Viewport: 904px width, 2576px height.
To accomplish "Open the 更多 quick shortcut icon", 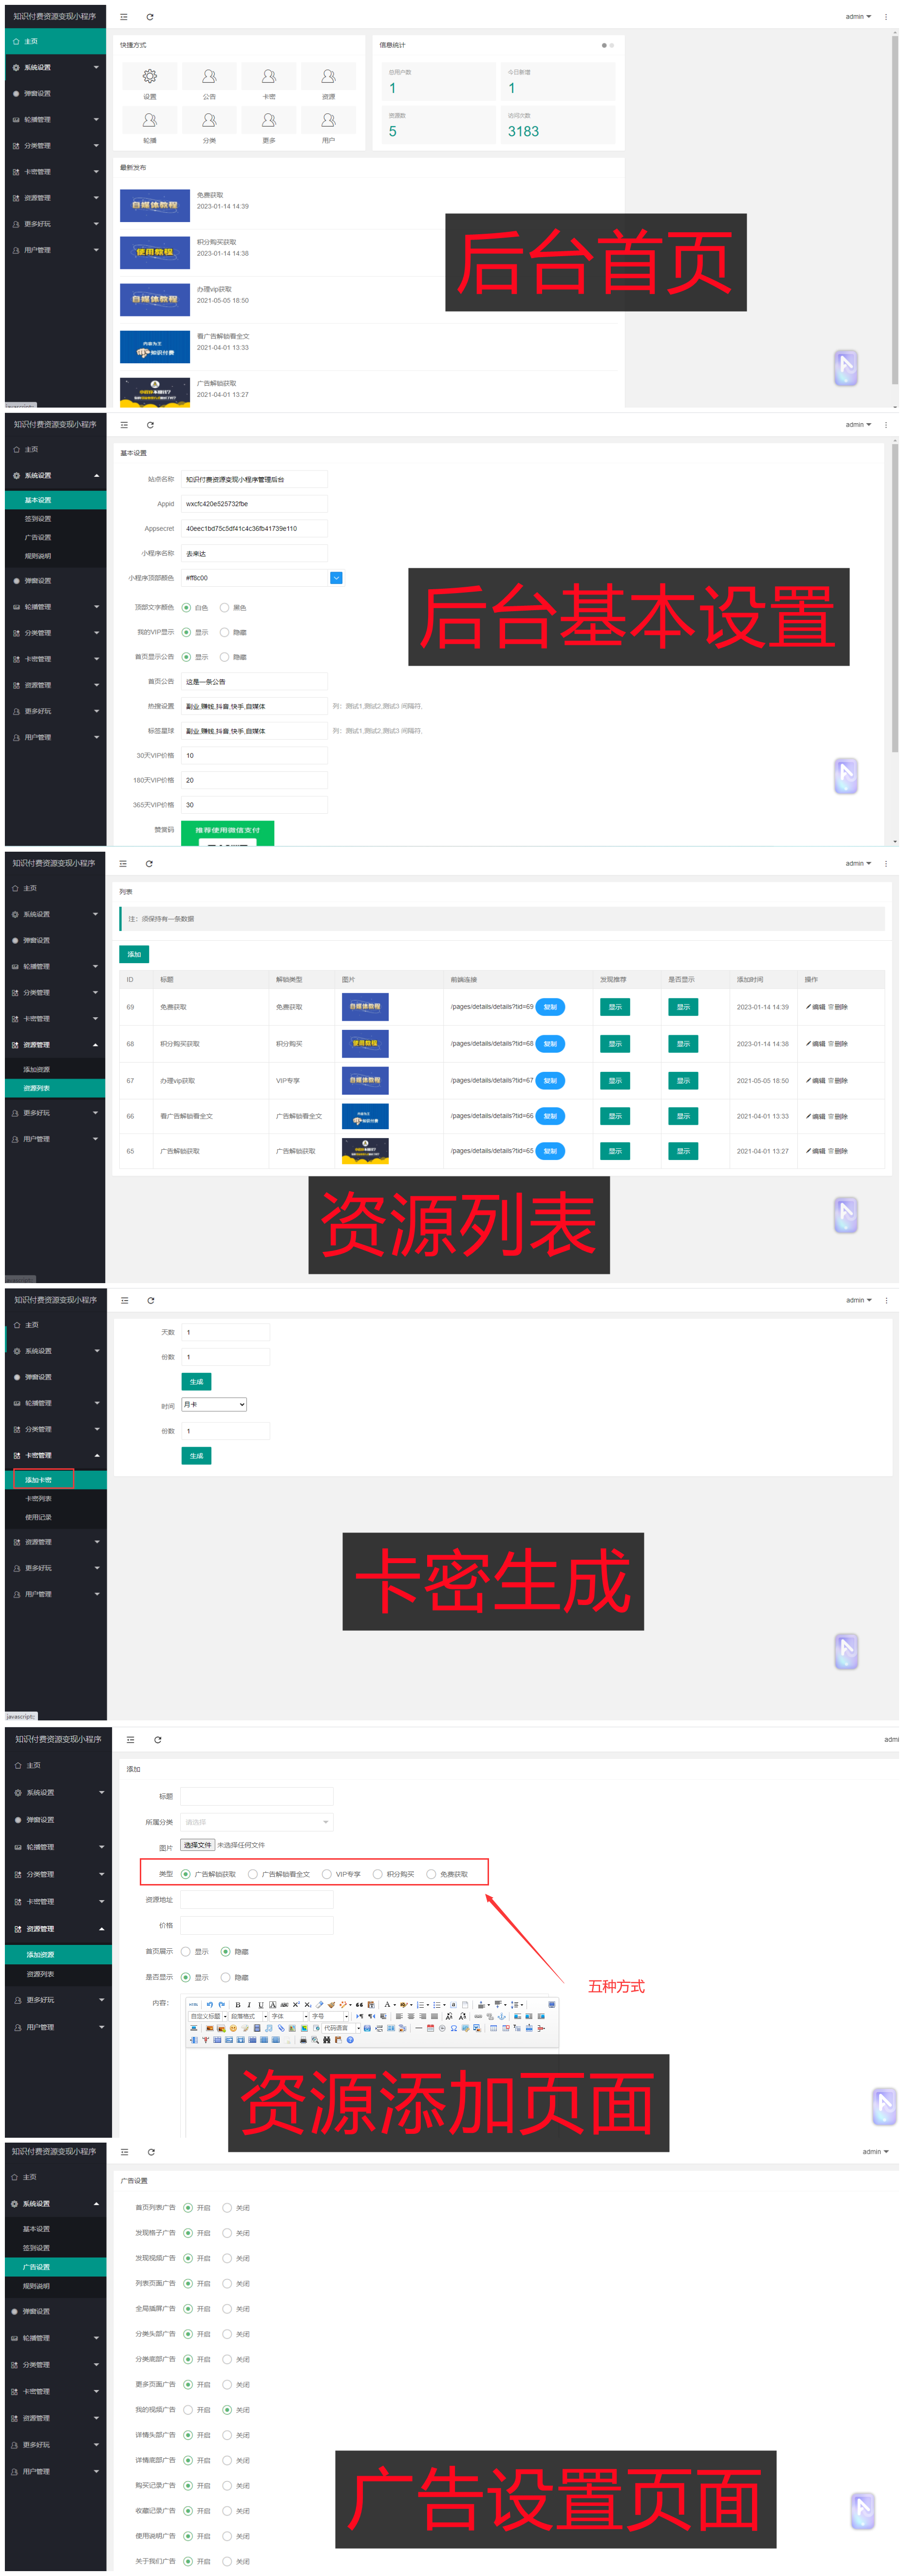I will click(x=269, y=120).
